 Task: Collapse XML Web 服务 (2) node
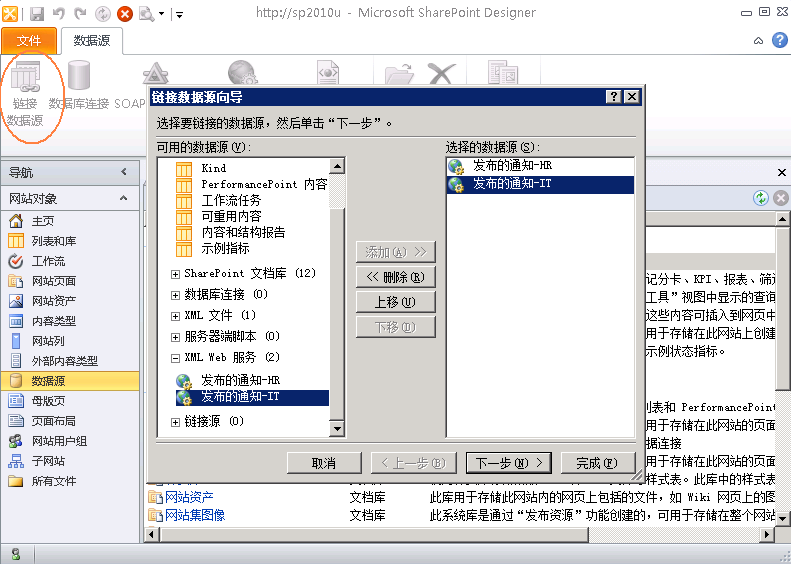[x=175, y=358]
